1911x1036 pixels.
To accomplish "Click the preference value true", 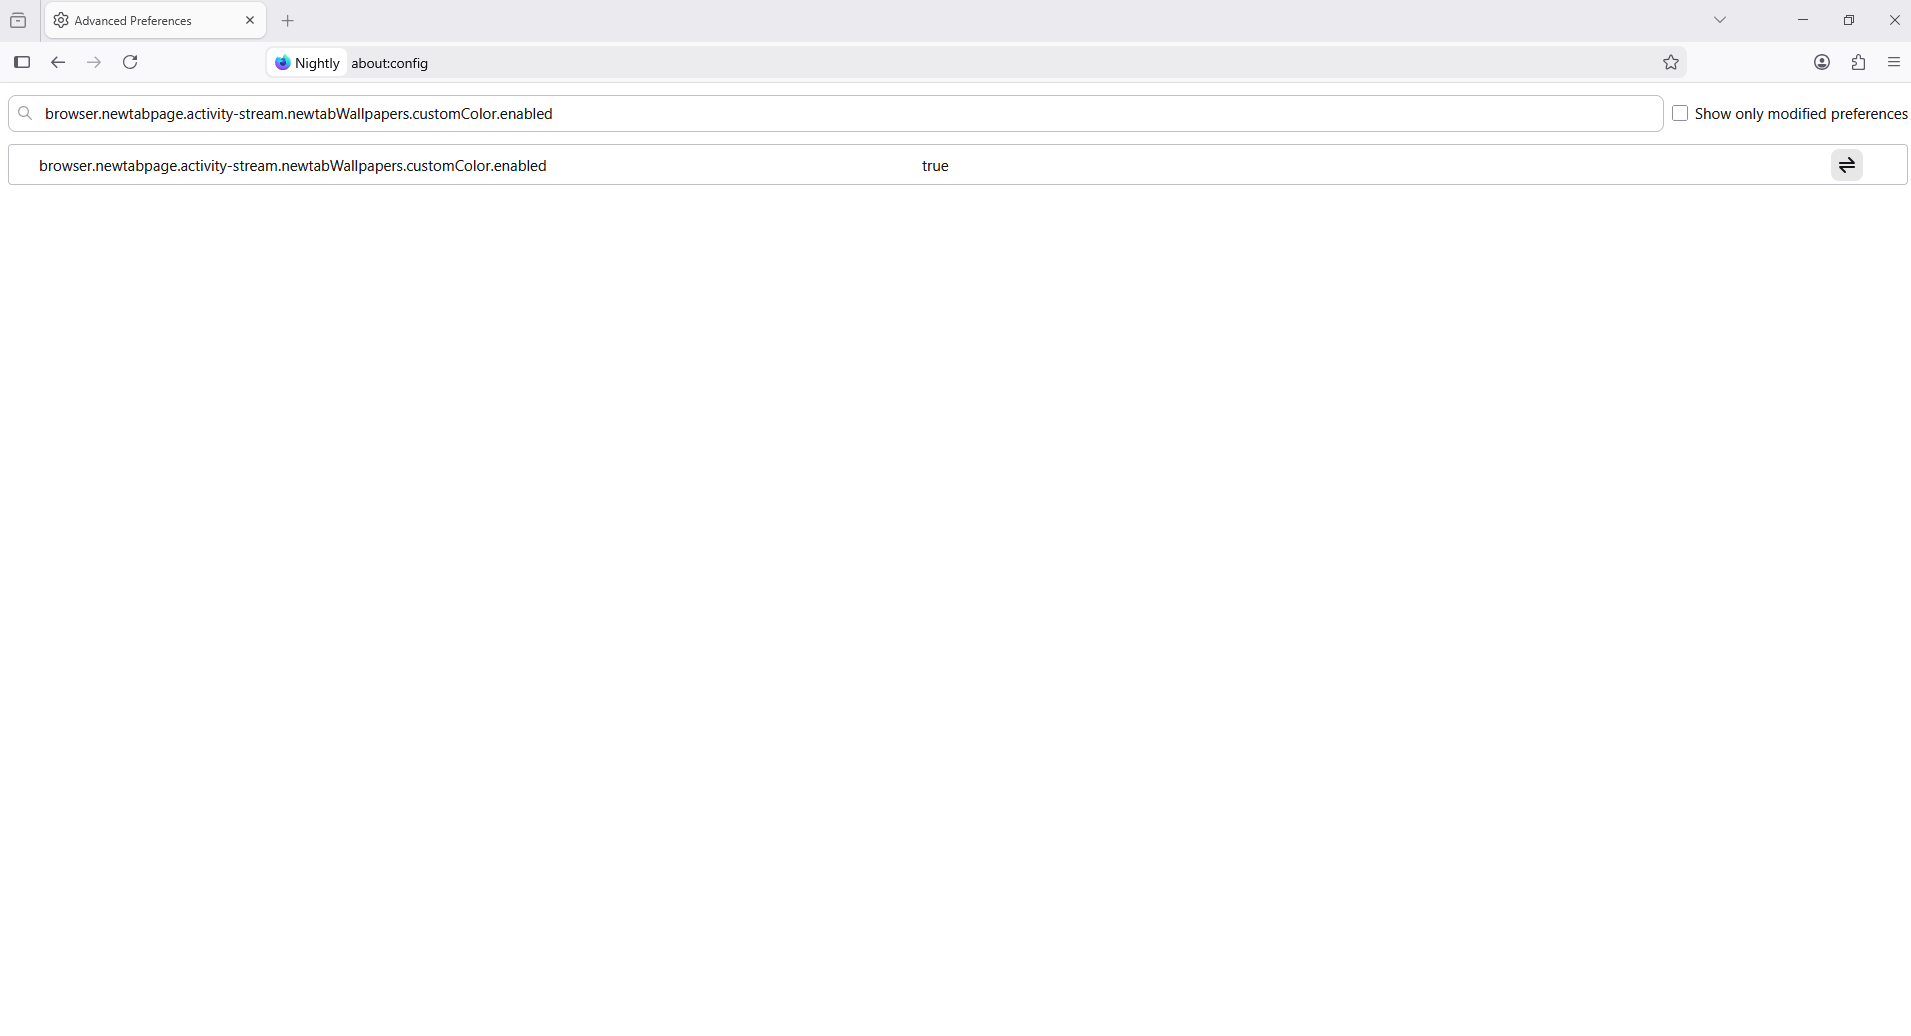I will tap(935, 165).
